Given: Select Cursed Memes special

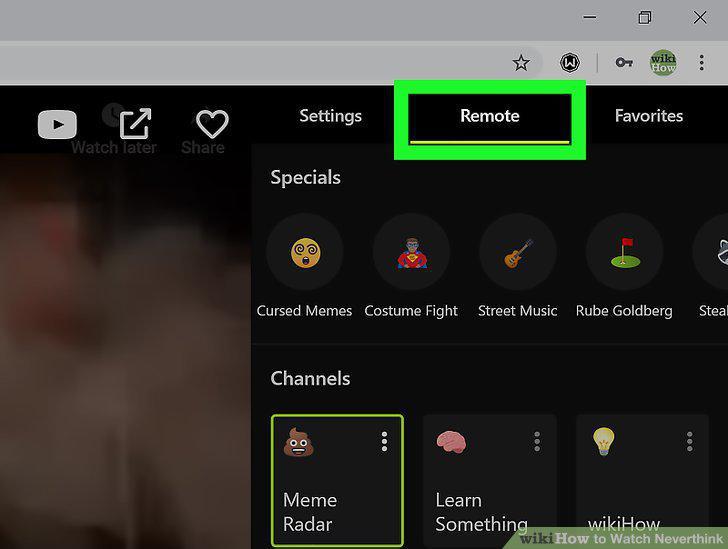Looking at the screenshot, I should [x=305, y=266].
